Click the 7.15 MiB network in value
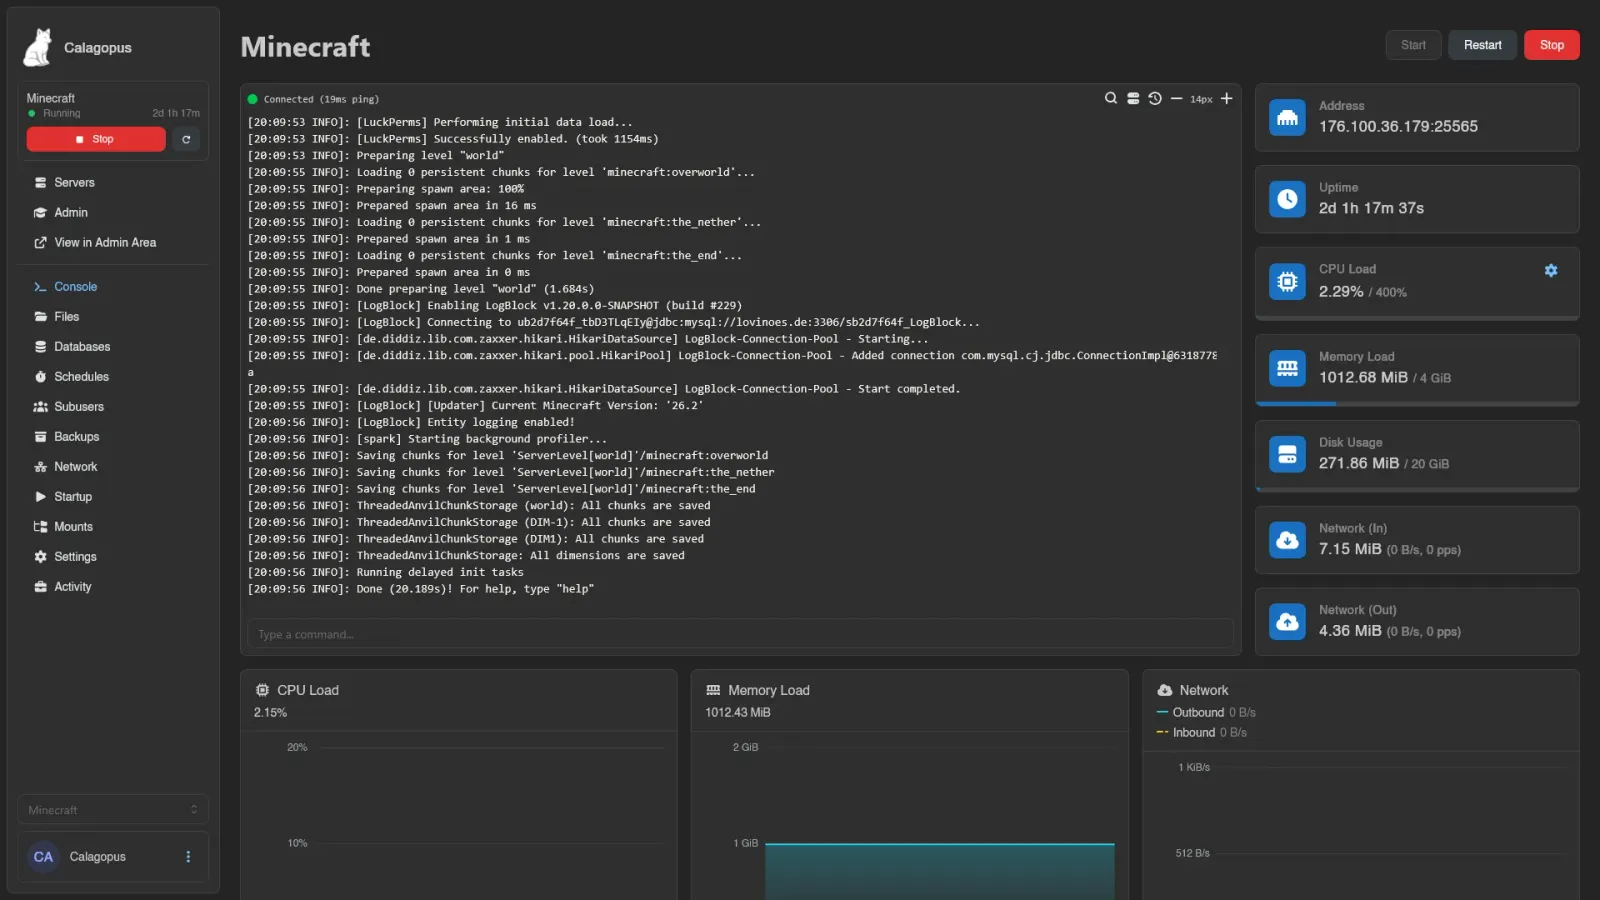Viewport: 1600px width, 900px height. [x=1350, y=550]
